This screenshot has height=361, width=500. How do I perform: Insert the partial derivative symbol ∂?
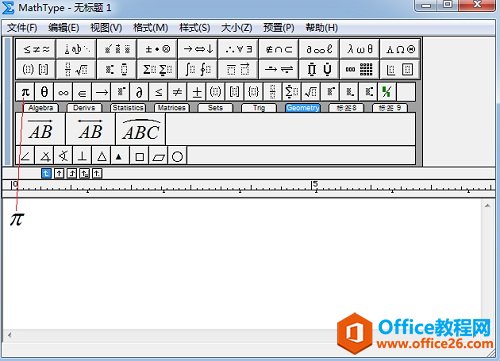(x=140, y=92)
